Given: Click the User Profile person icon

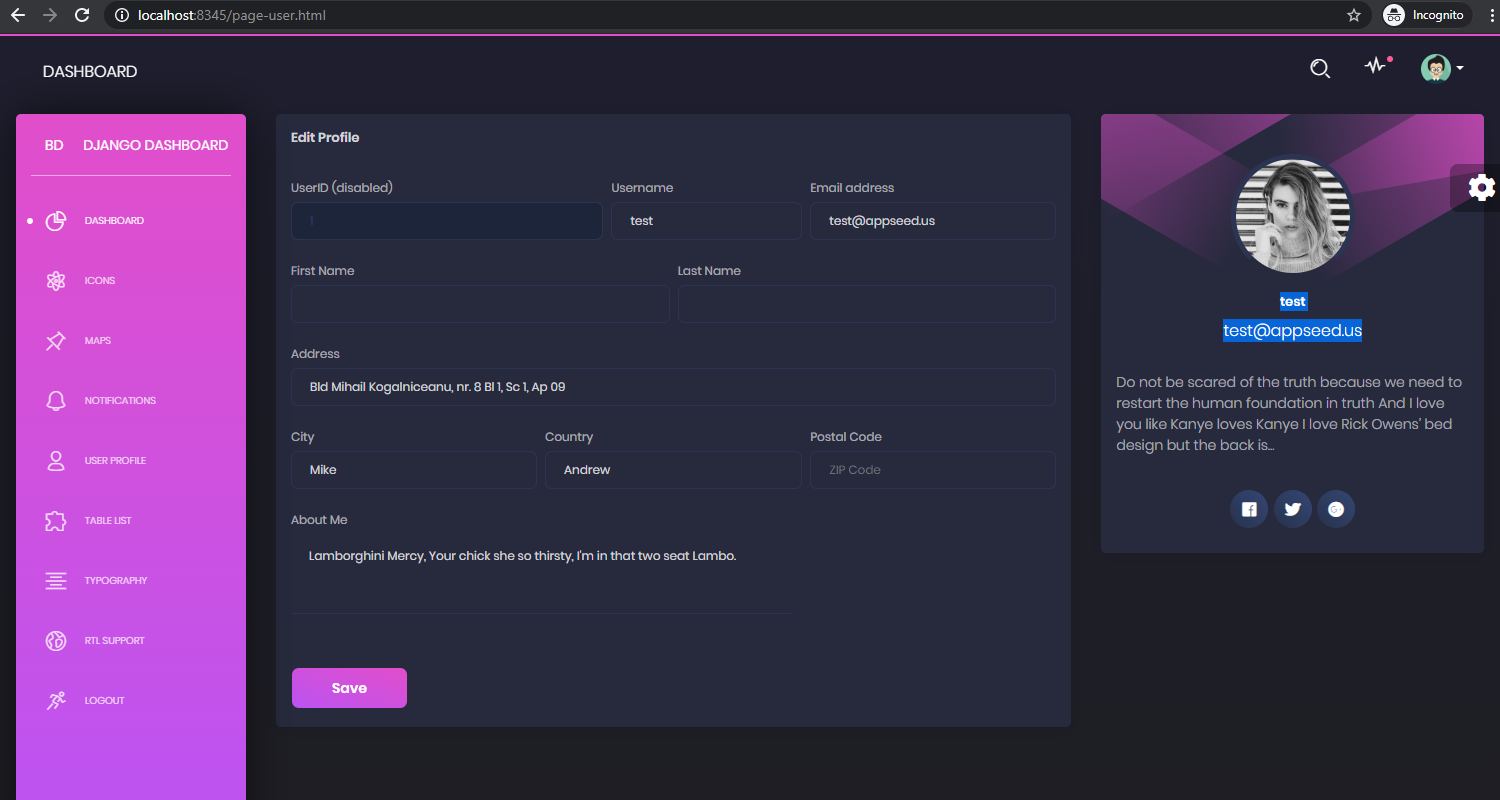Looking at the screenshot, I should click(56, 461).
